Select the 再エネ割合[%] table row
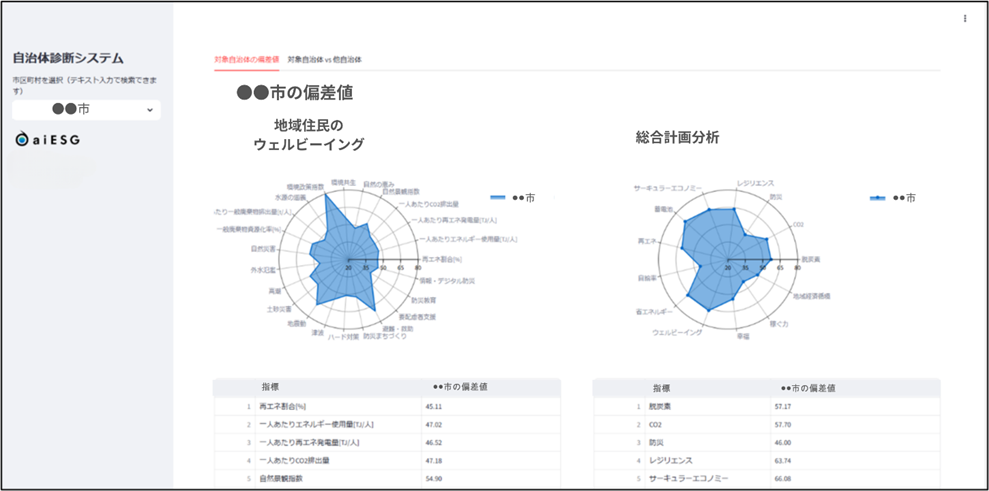This screenshot has height=491, width=989. [282, 407]
